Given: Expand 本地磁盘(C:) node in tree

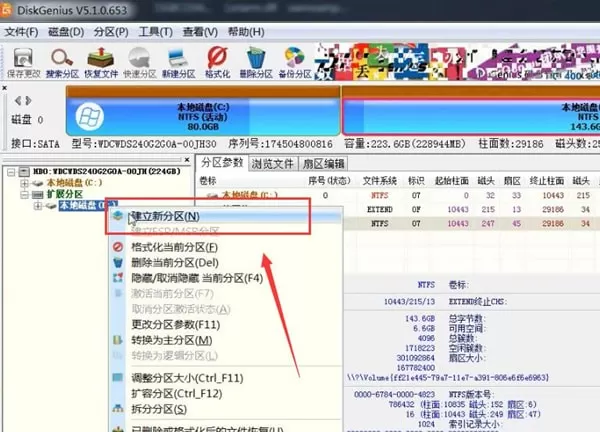Looking at the screenshot, I should pos(24,183).
